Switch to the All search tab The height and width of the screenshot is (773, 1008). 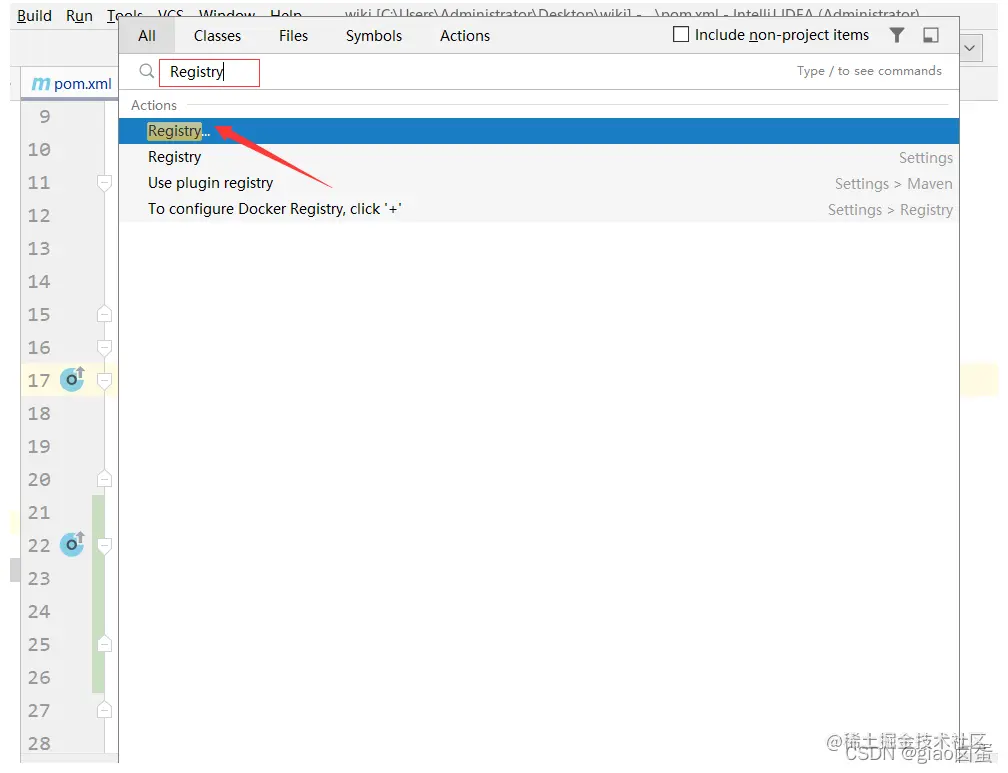click(147, 36)
